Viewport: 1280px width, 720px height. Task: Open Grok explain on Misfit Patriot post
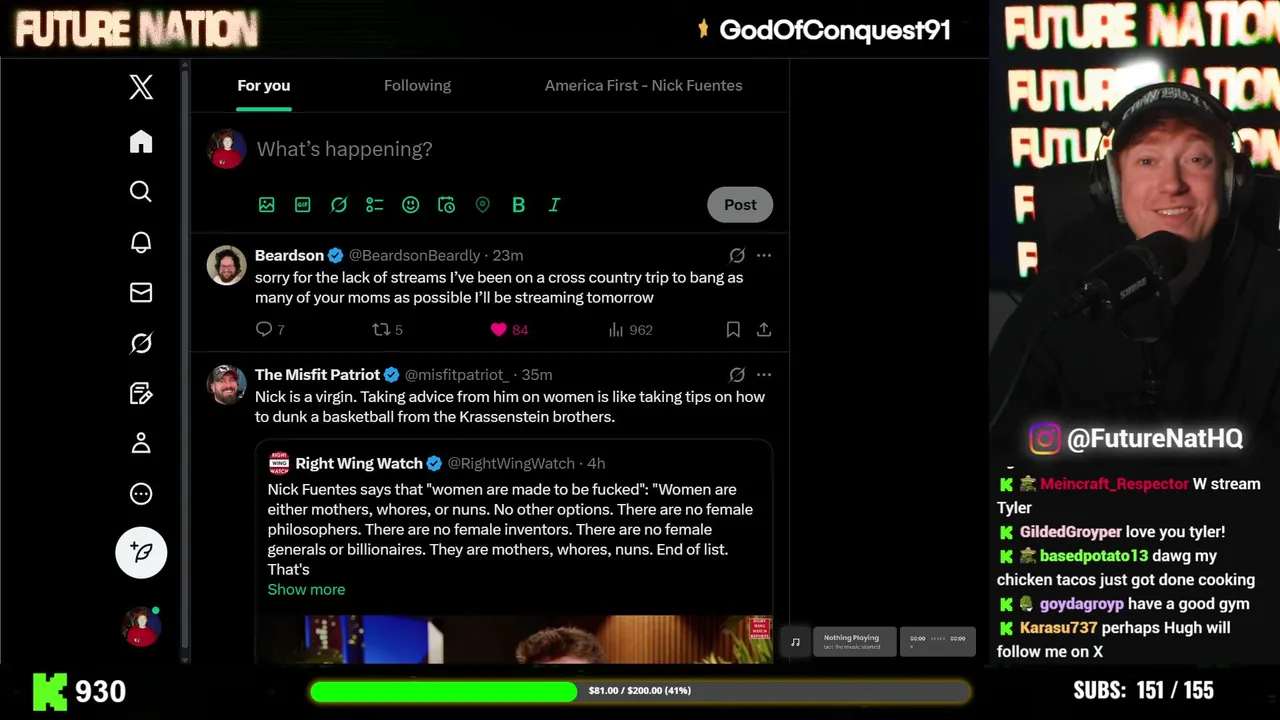tap(737, 374)
